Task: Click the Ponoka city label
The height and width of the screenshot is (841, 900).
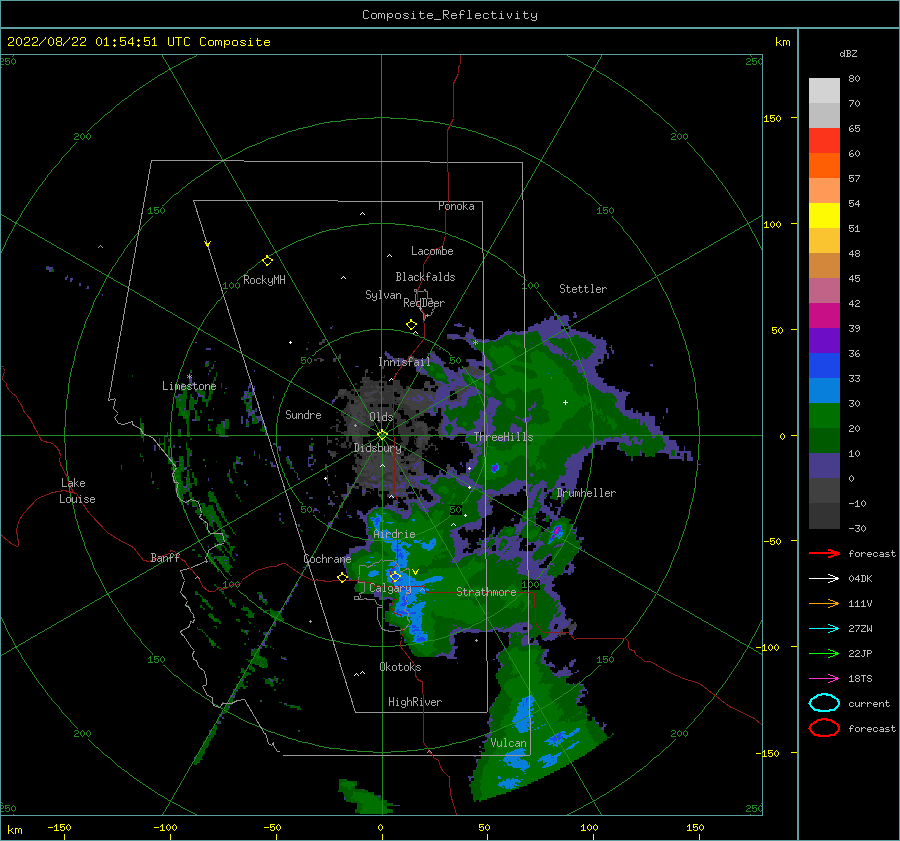Action: (456, 206)
